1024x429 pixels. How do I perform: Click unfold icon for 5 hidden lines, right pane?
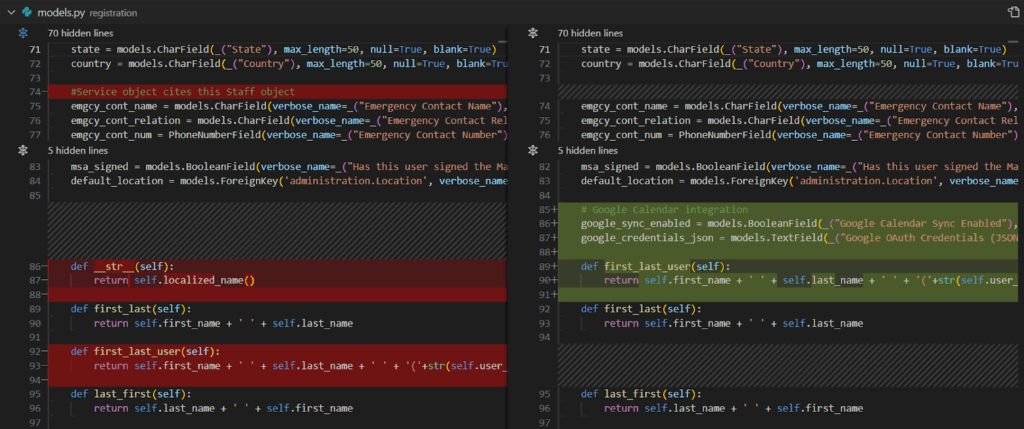(x=533, y=151)
